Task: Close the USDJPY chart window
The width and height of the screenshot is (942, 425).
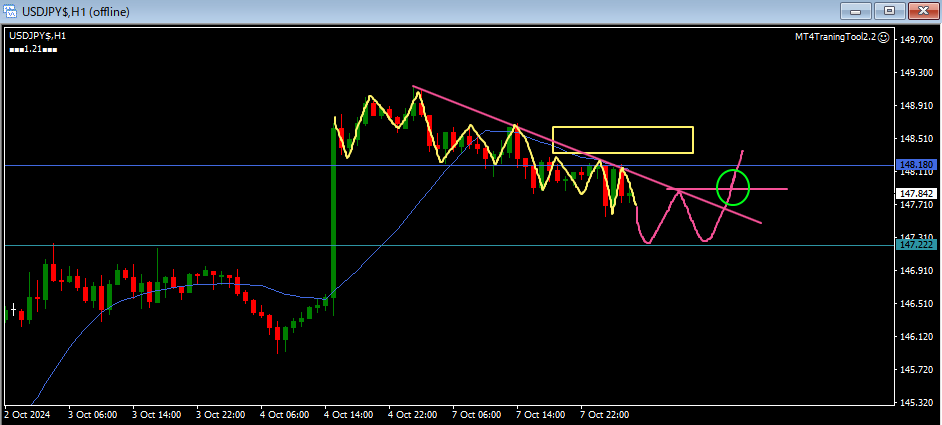Action: point(919,11)
